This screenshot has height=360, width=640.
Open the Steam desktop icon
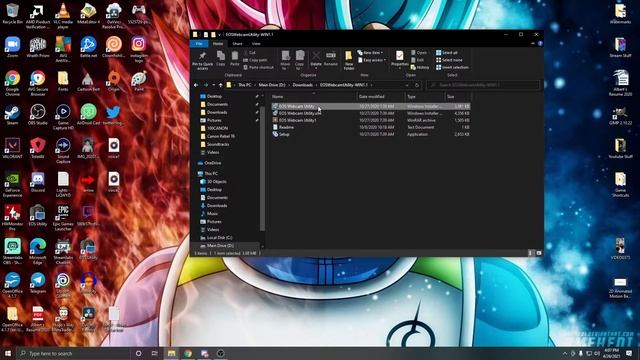tap(12, 115)
